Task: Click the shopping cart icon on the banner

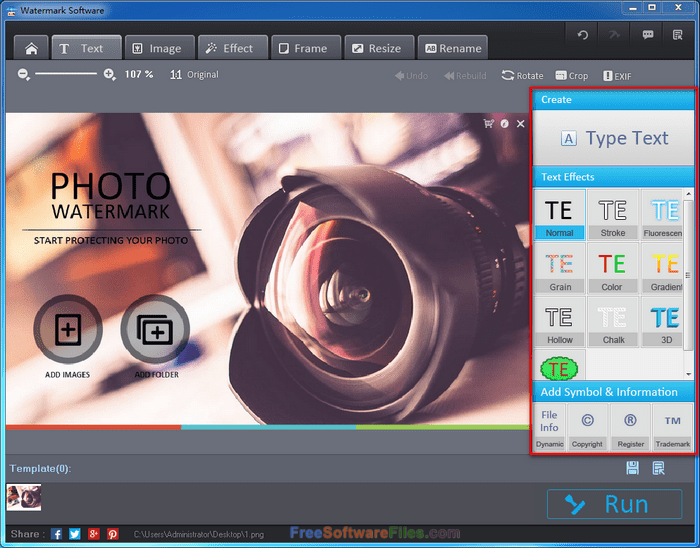Action: tap(489, 124)
